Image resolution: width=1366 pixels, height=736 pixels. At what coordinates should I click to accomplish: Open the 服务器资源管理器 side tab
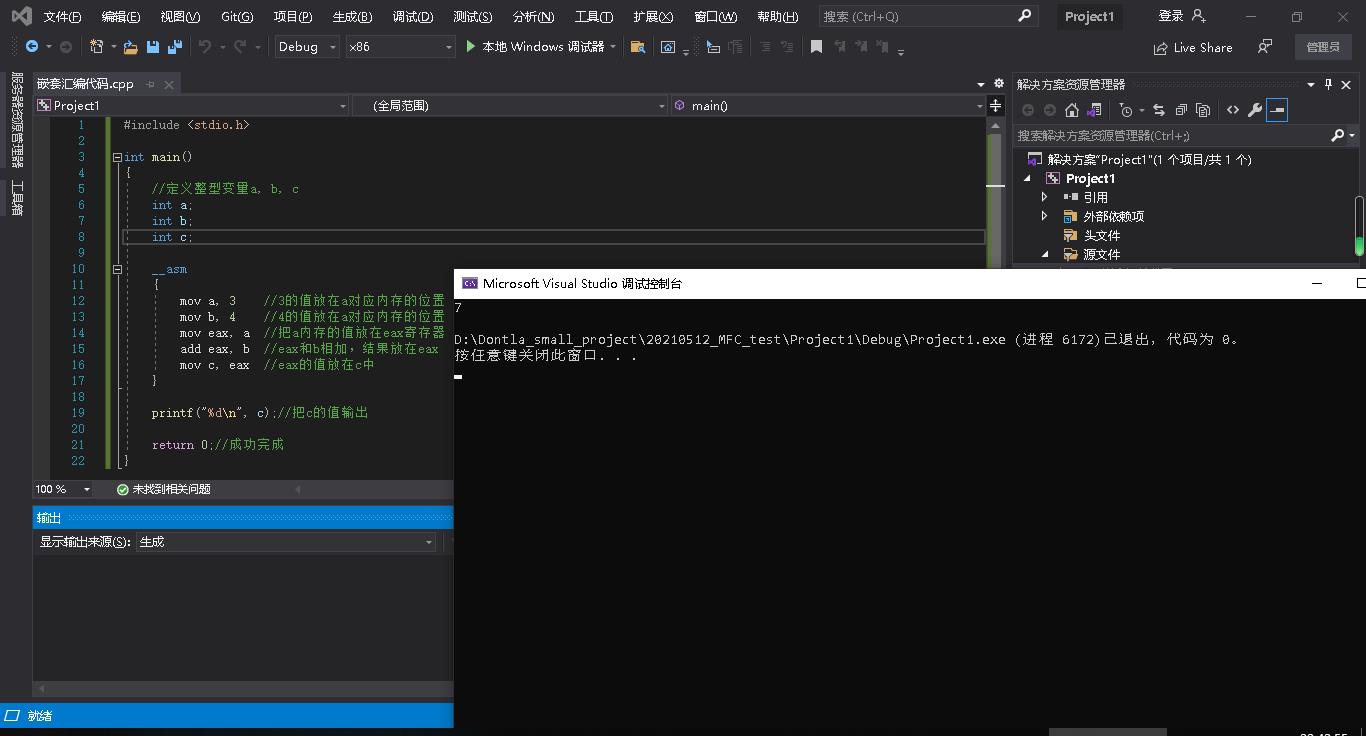(x=17, y=119)
